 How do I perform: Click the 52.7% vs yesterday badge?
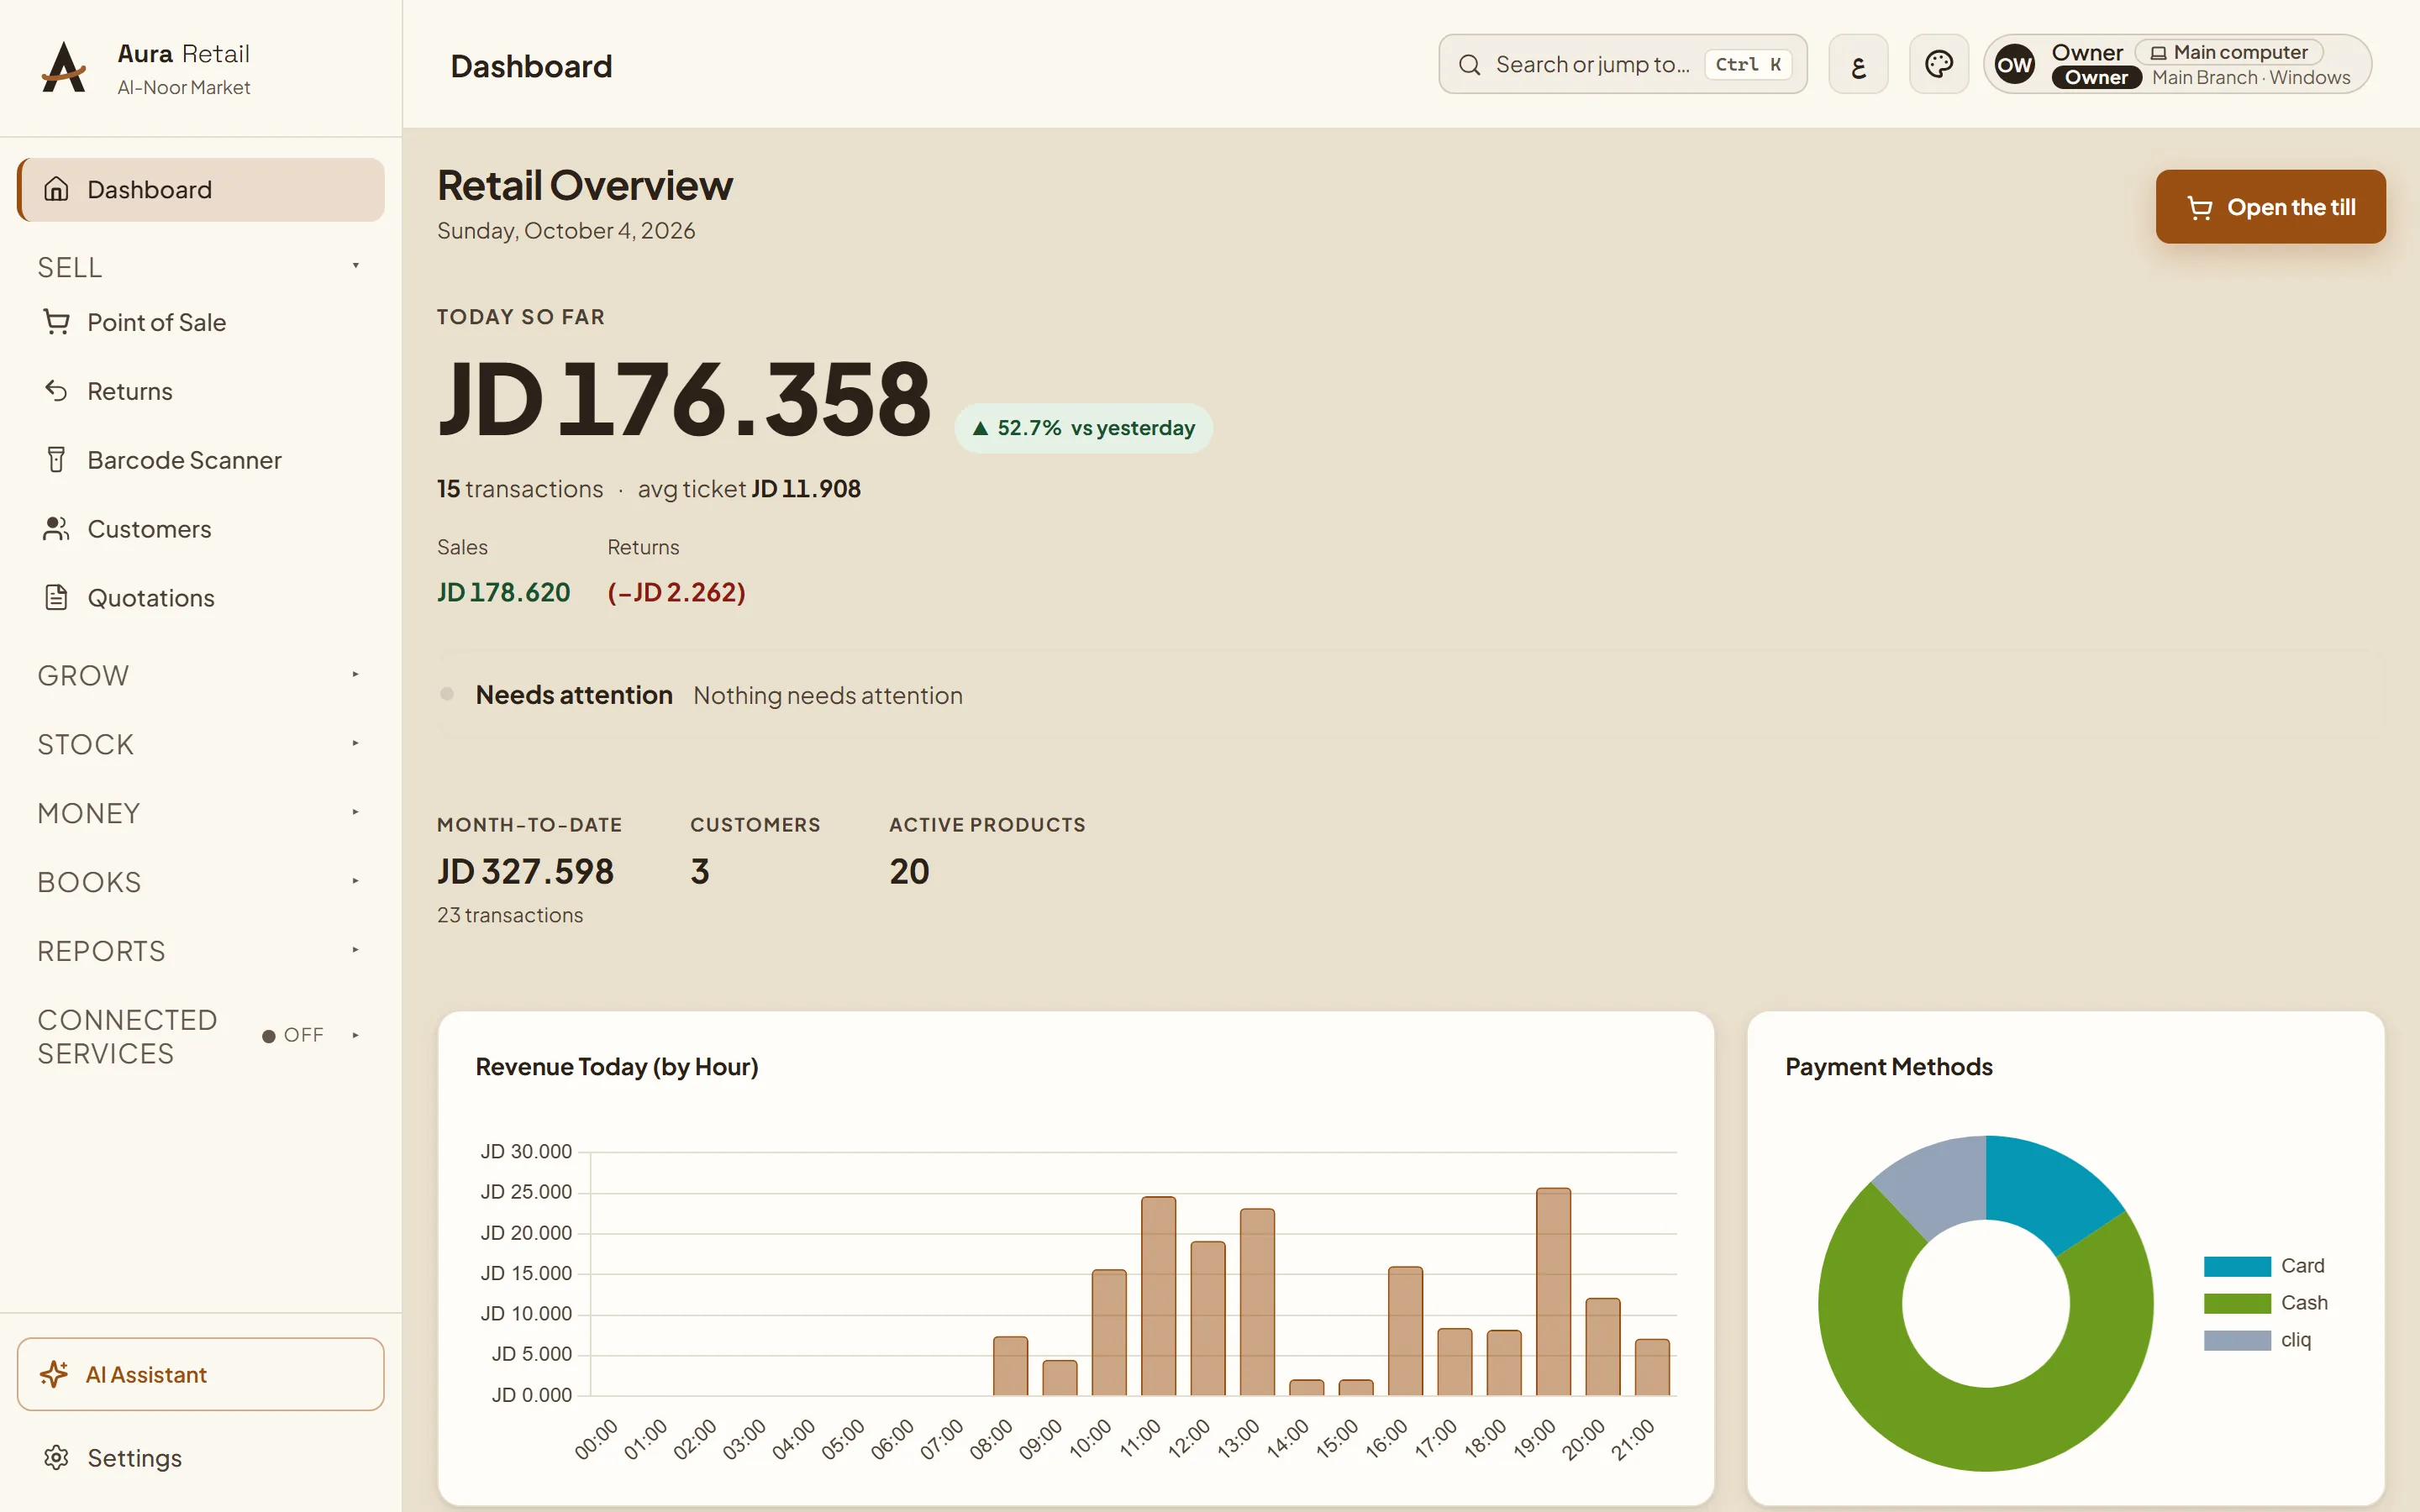pyautogui.click(x=1083, y=428)
